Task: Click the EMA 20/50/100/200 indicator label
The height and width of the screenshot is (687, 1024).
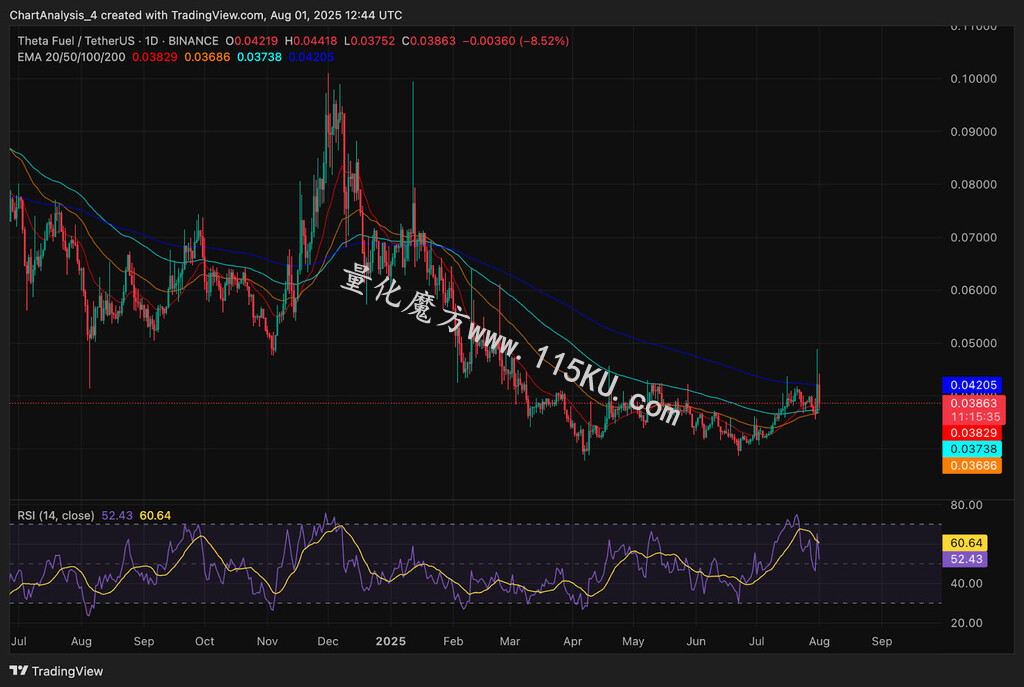Action: point(71,57)
